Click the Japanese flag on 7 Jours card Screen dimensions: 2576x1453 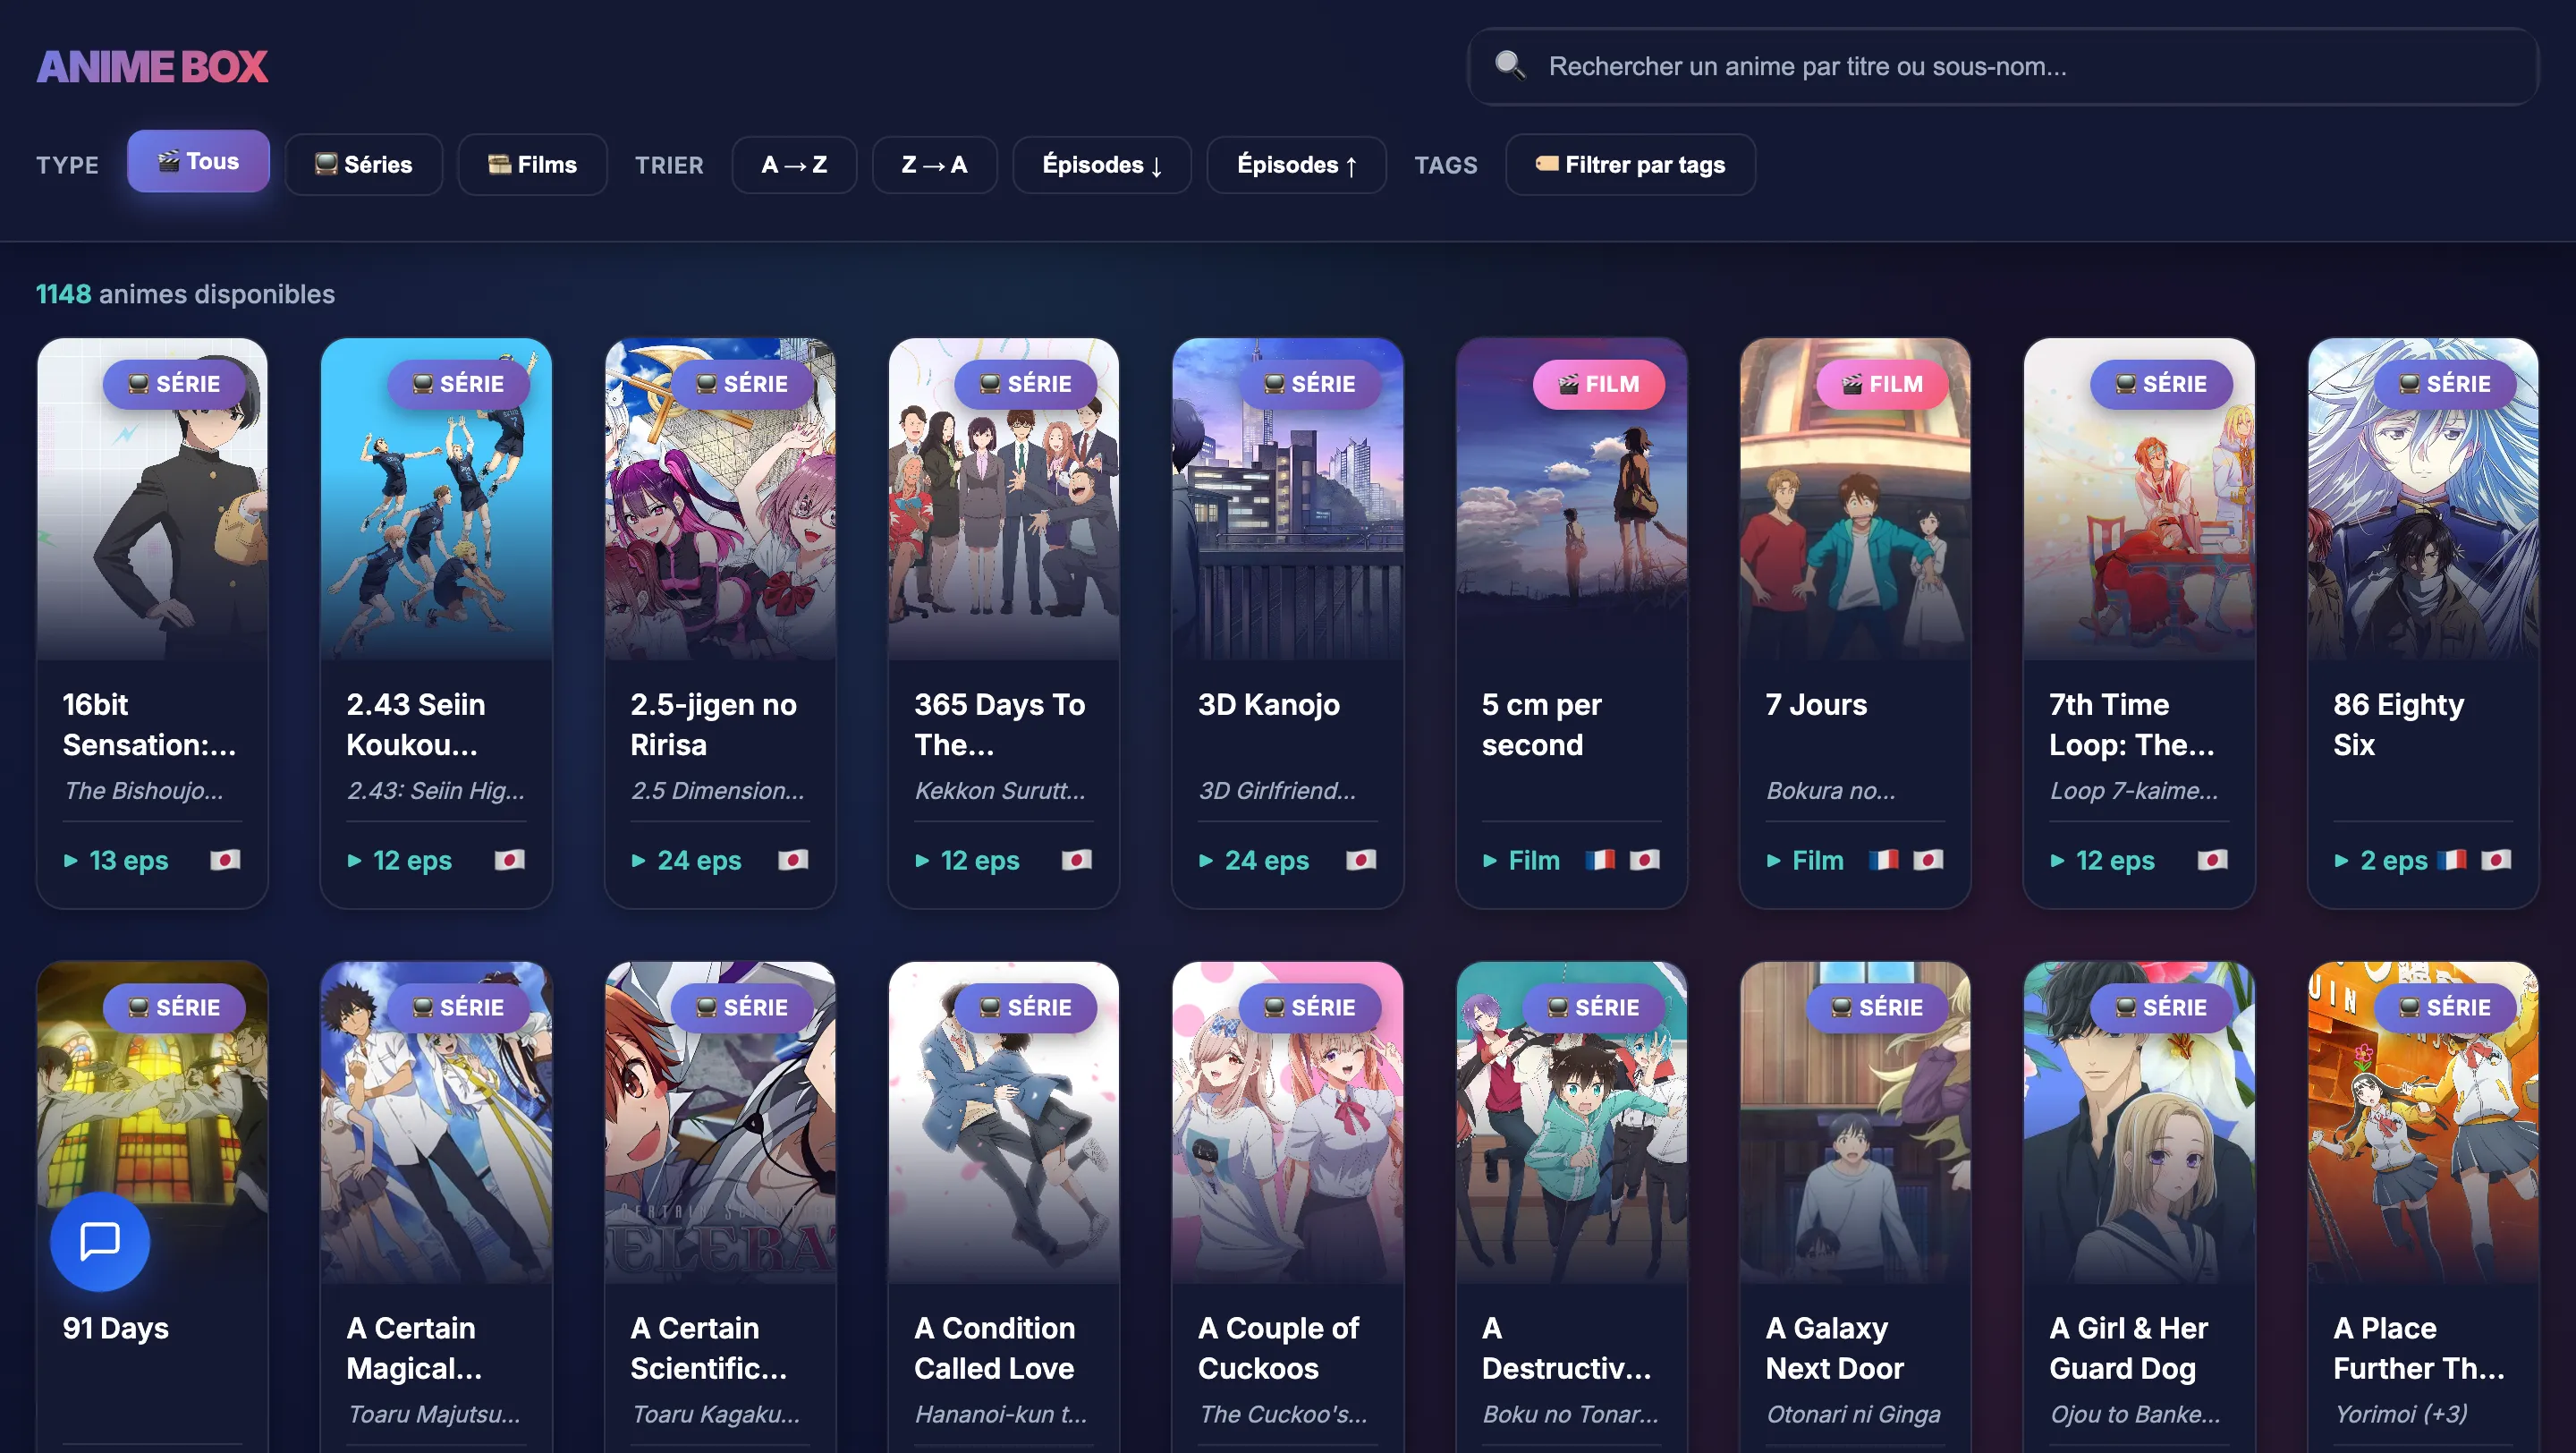1928,860
